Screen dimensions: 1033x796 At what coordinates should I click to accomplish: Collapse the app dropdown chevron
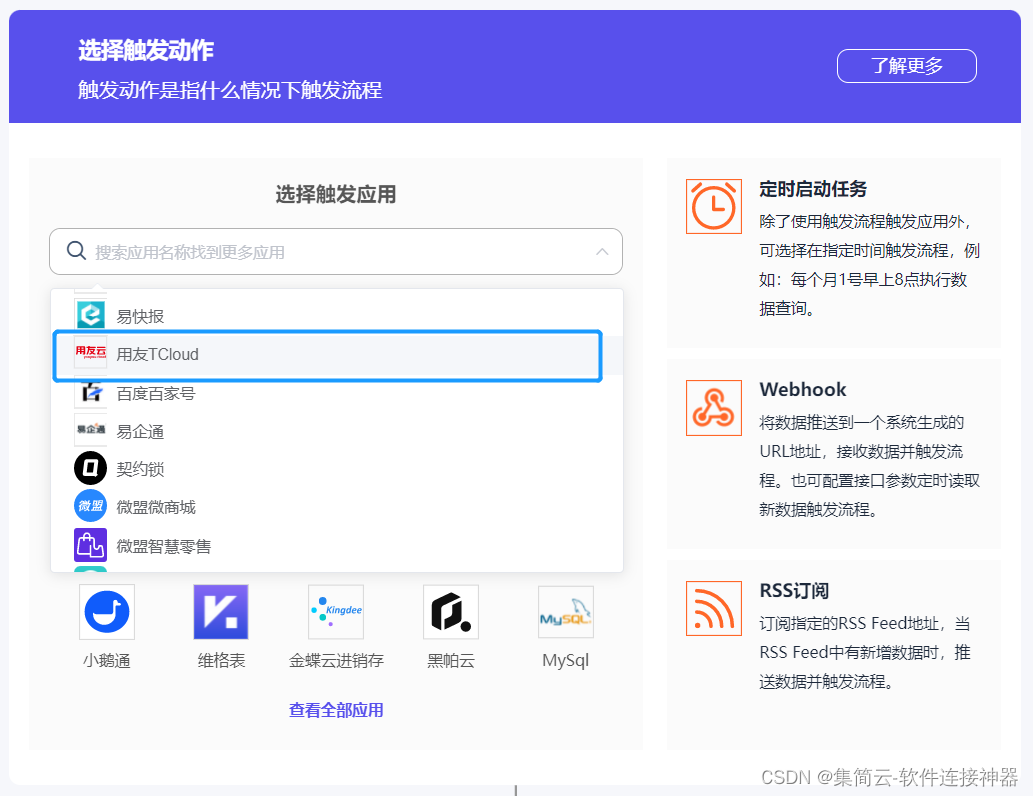click(602, 252)
